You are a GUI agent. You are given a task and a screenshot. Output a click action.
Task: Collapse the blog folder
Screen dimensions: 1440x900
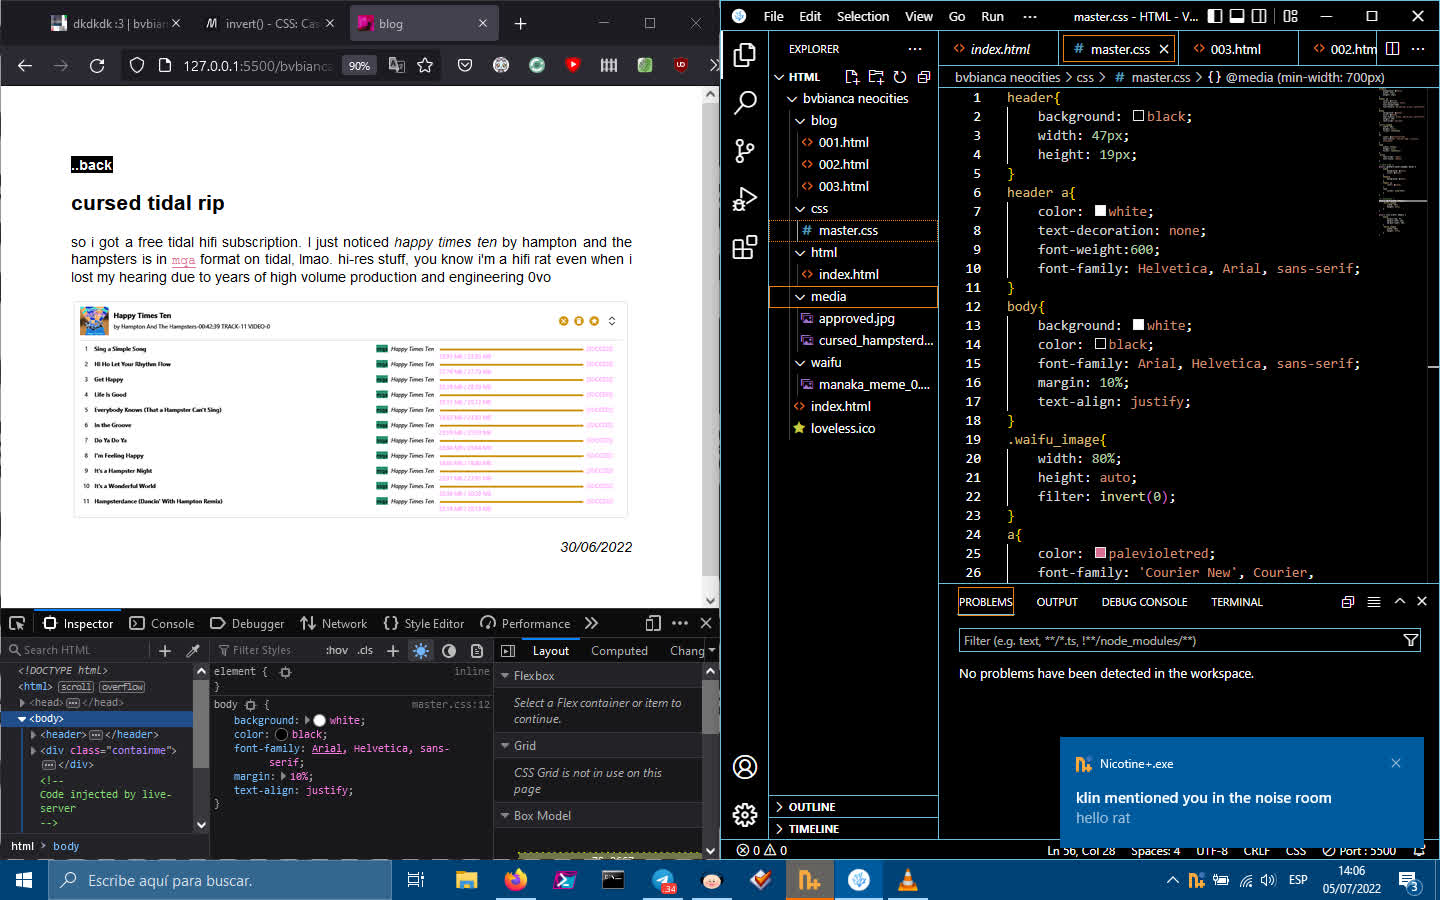853,120
